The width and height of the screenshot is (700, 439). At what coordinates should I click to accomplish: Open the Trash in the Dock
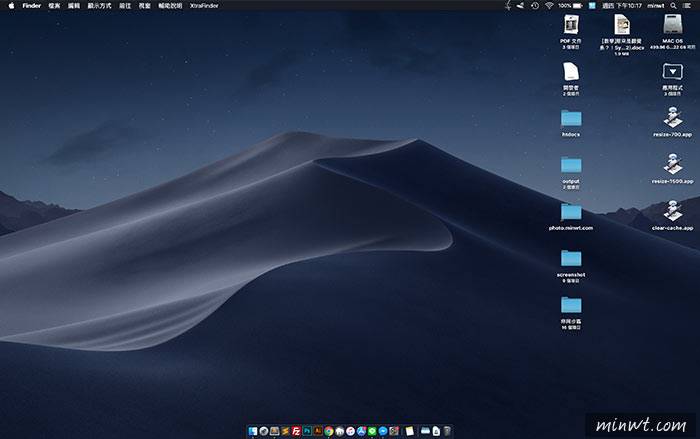pyautogui.click(x=446, y=431)
